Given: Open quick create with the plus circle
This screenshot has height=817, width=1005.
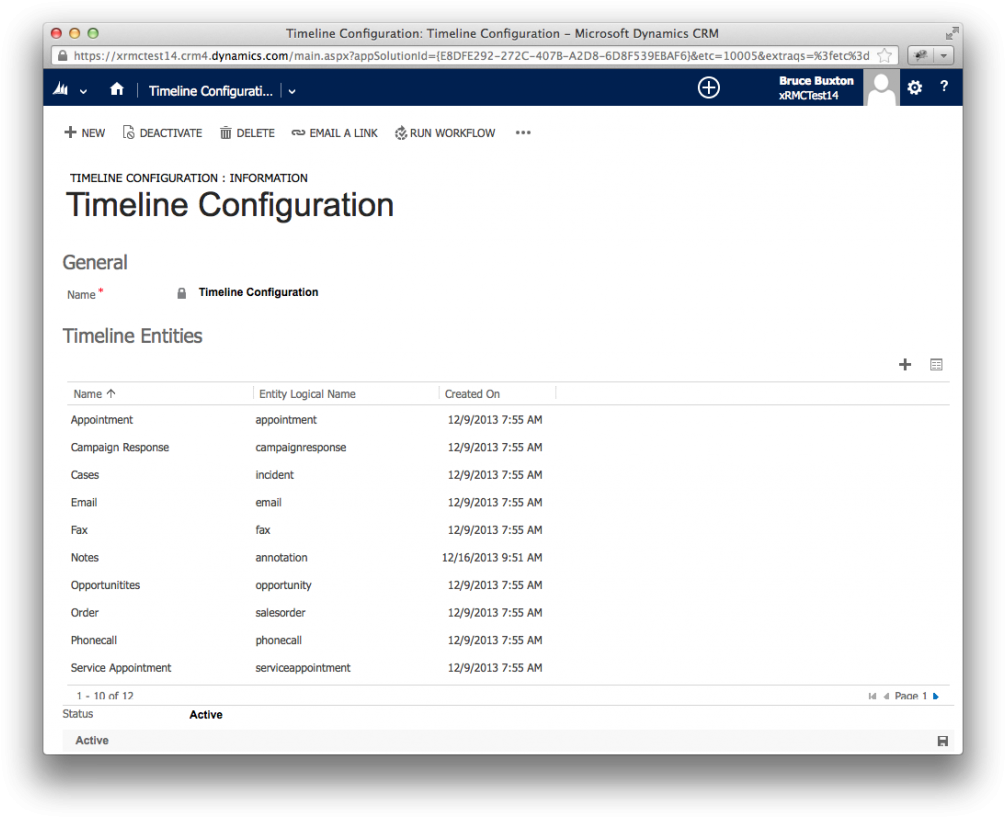Looking at the screenshot, I should click(709, 88).
